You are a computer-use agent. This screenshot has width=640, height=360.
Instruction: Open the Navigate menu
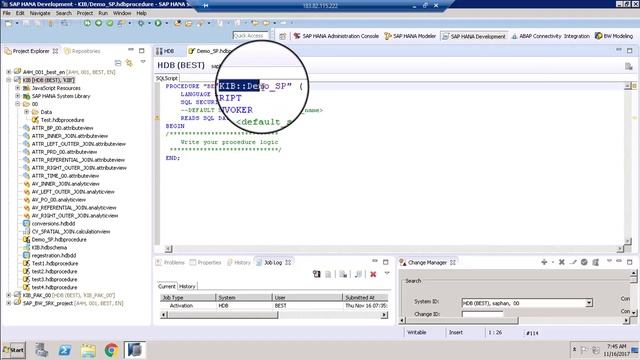[x=40, y=13]
